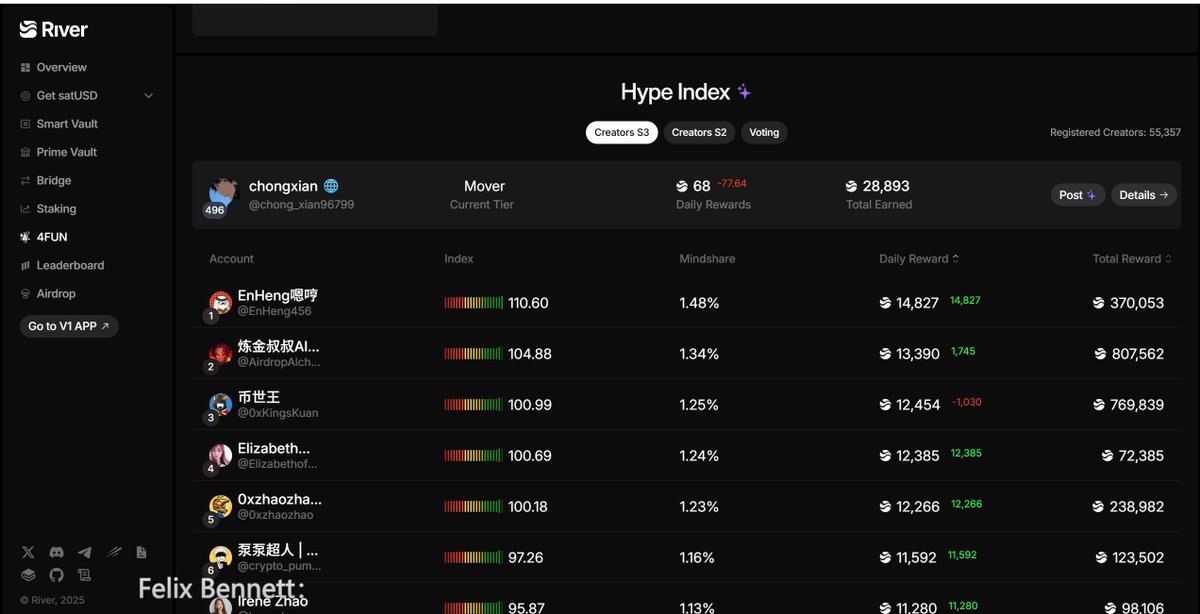Click the index bar for the 100.99 row
Viewport: 1200px width, 614px height.
point(474,405)
